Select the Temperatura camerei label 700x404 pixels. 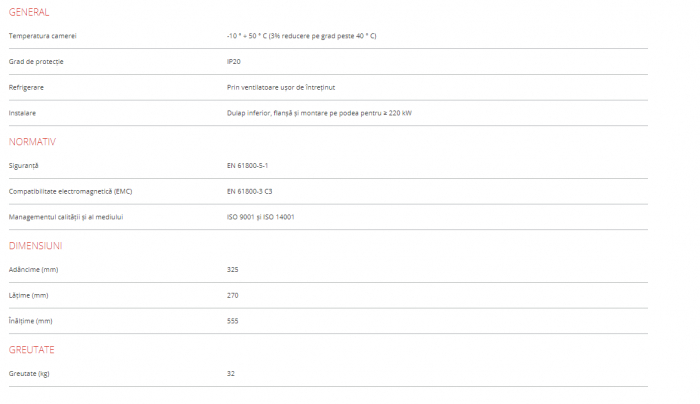pos(42,36)
